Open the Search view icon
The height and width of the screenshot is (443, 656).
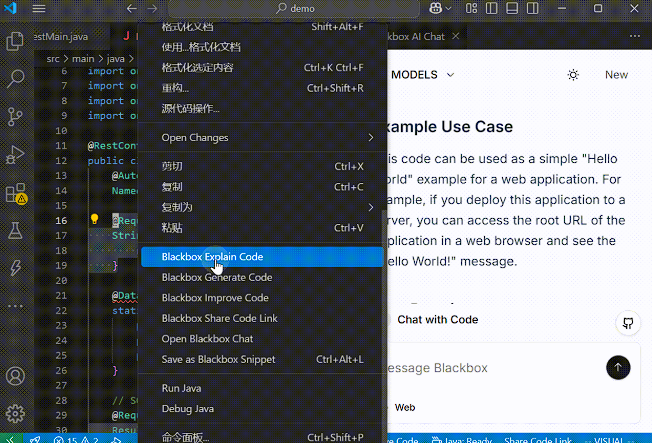point(15,79)
